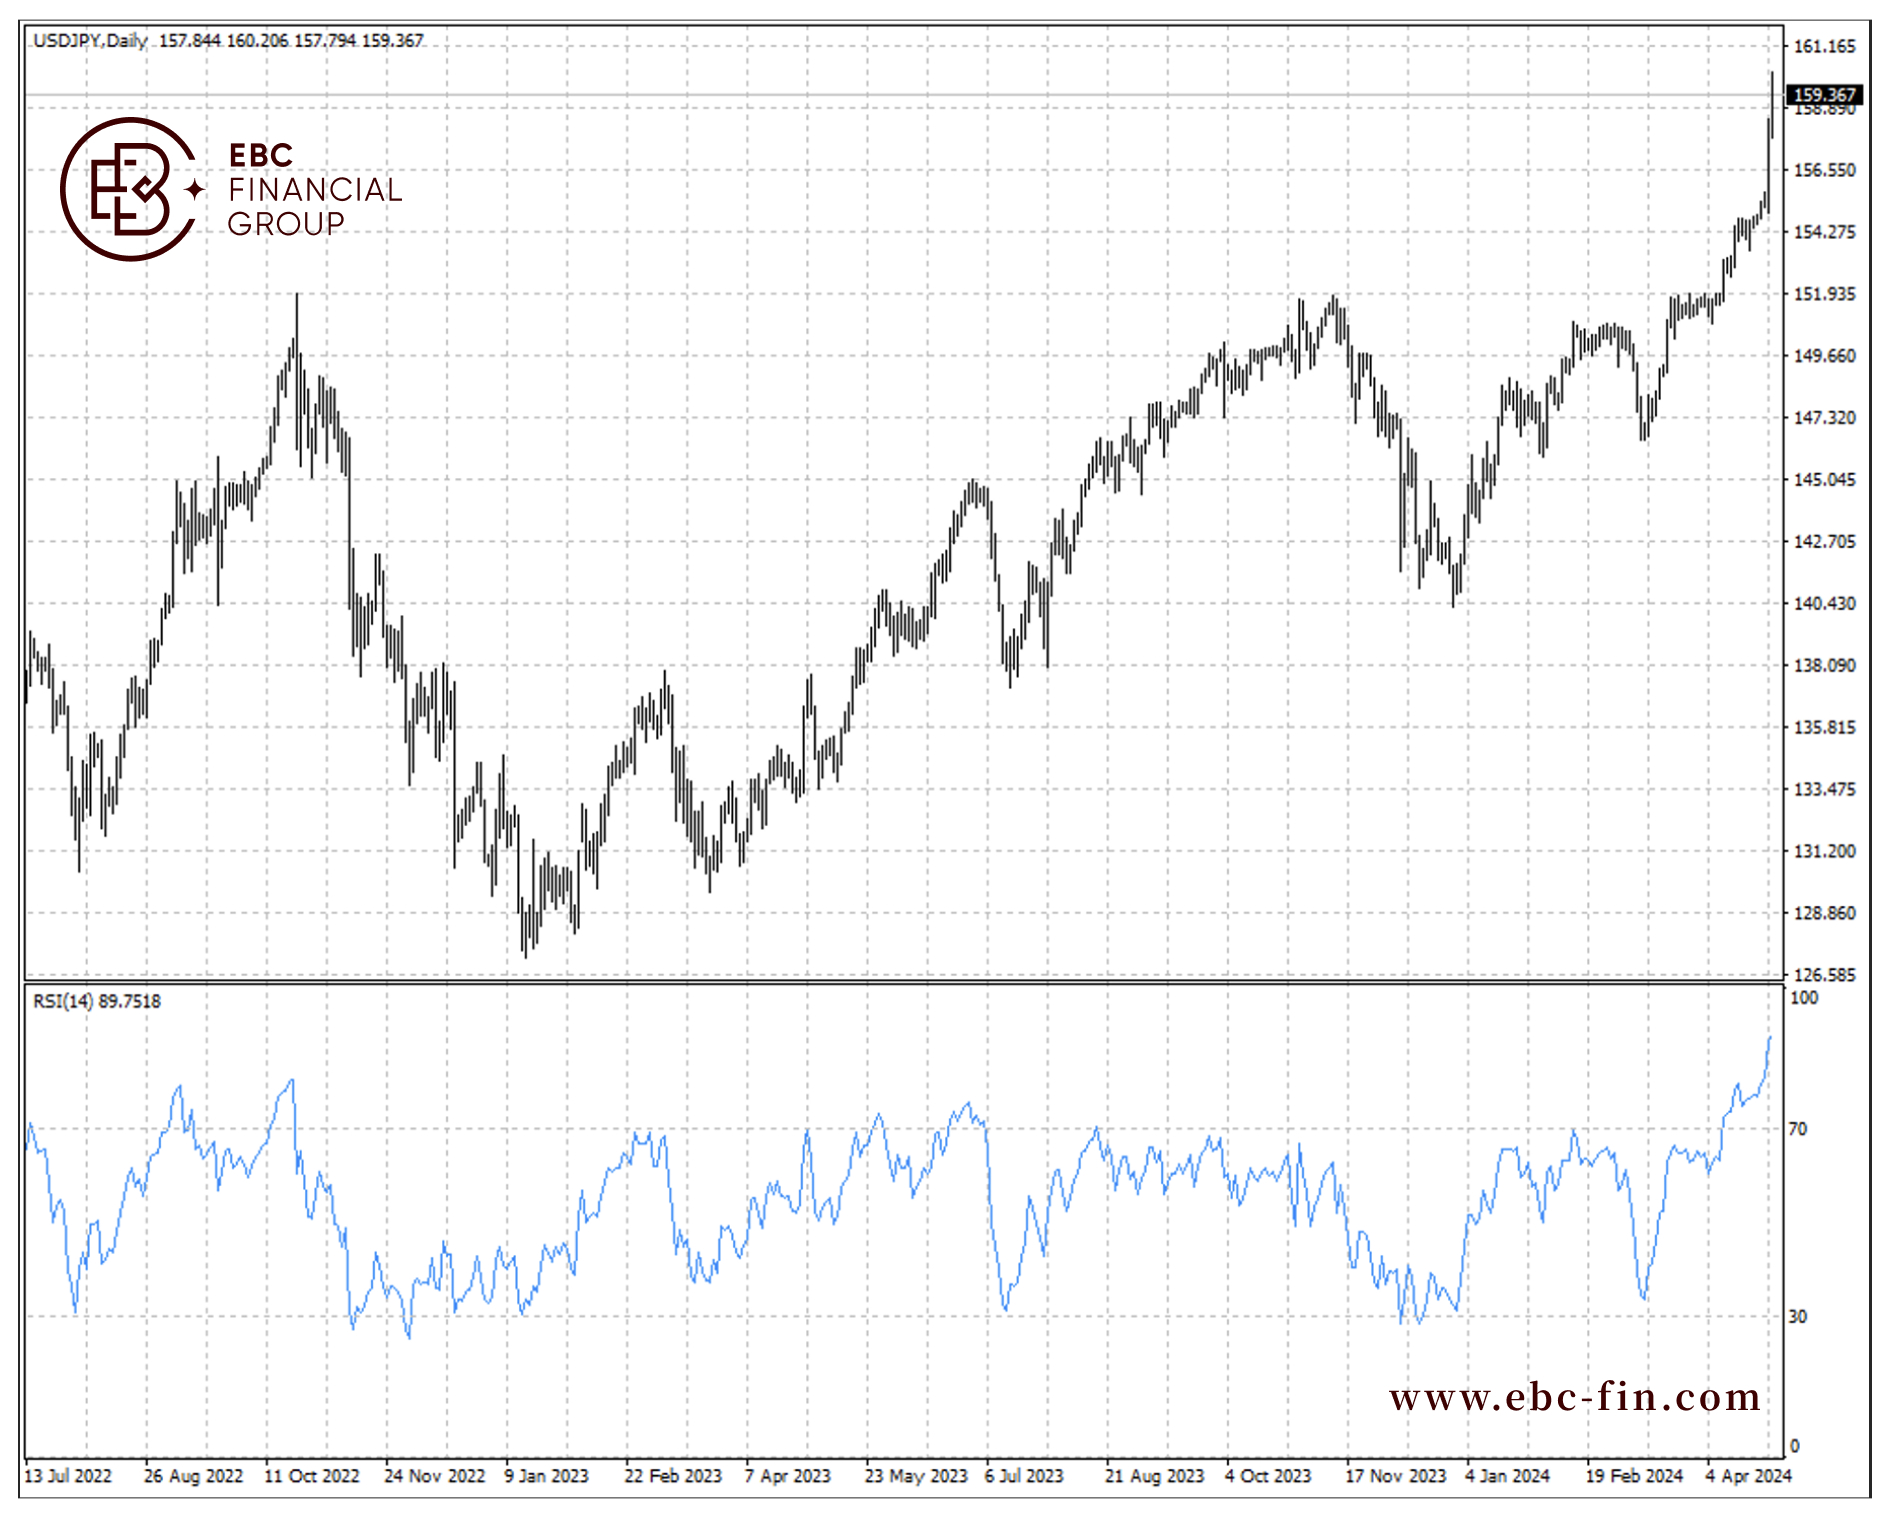Image resolution: width=1890 pixels, height=1518 pixels.
Task: Click the RSI scale 30 label
Action: click(x=1798, y=1317)
